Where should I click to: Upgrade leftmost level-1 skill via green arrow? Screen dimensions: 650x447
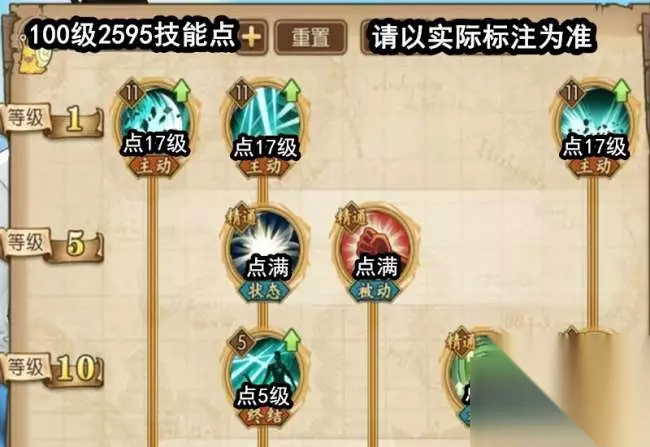click(182, 91)
